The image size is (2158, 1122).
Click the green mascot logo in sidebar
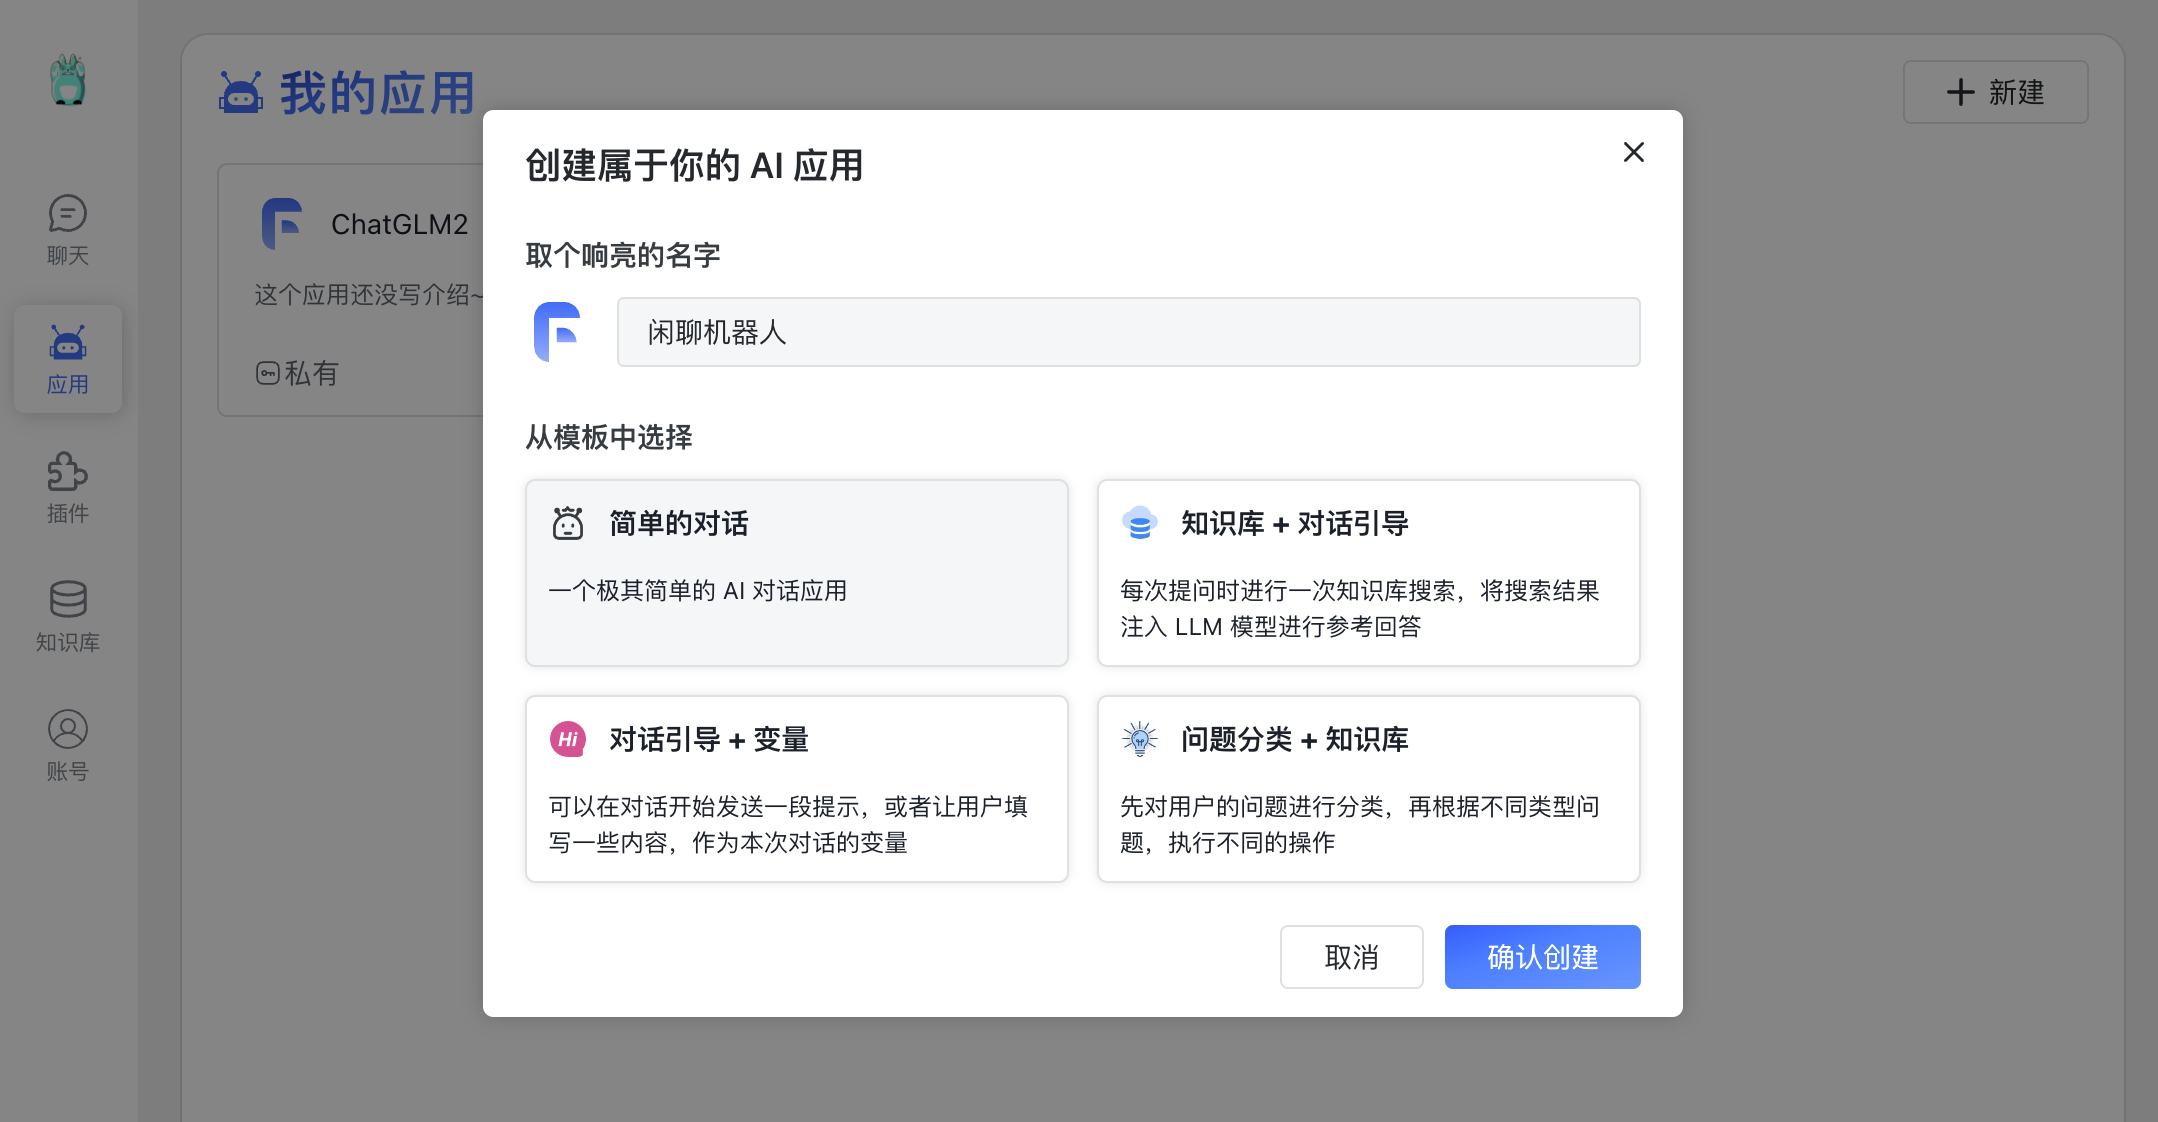pyautogui.click(x=68, y=80)
